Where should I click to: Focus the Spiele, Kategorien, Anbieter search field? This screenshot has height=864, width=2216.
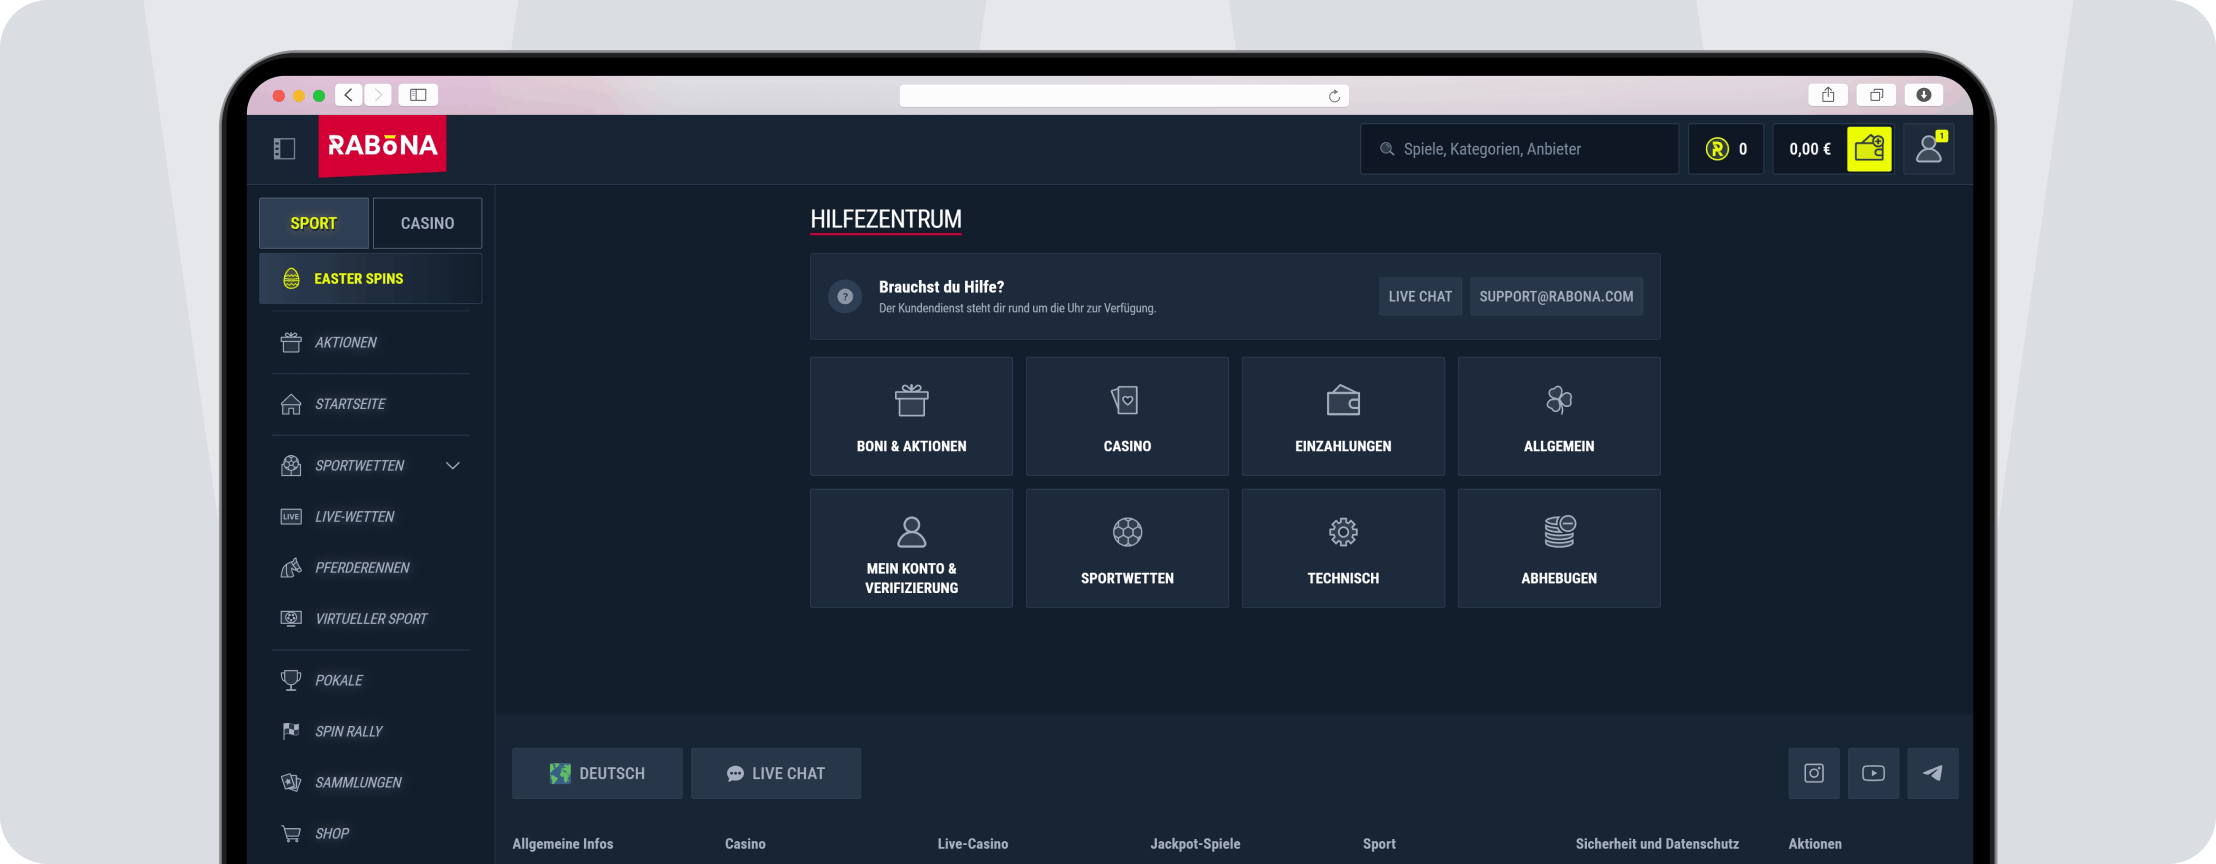[1519, 149]
